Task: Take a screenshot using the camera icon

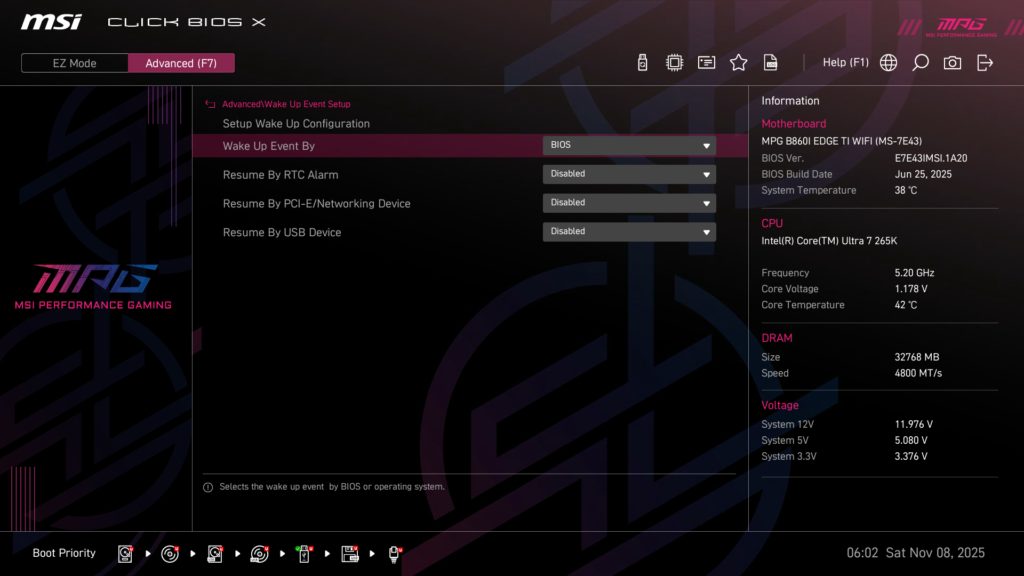Action: [952, 61]
